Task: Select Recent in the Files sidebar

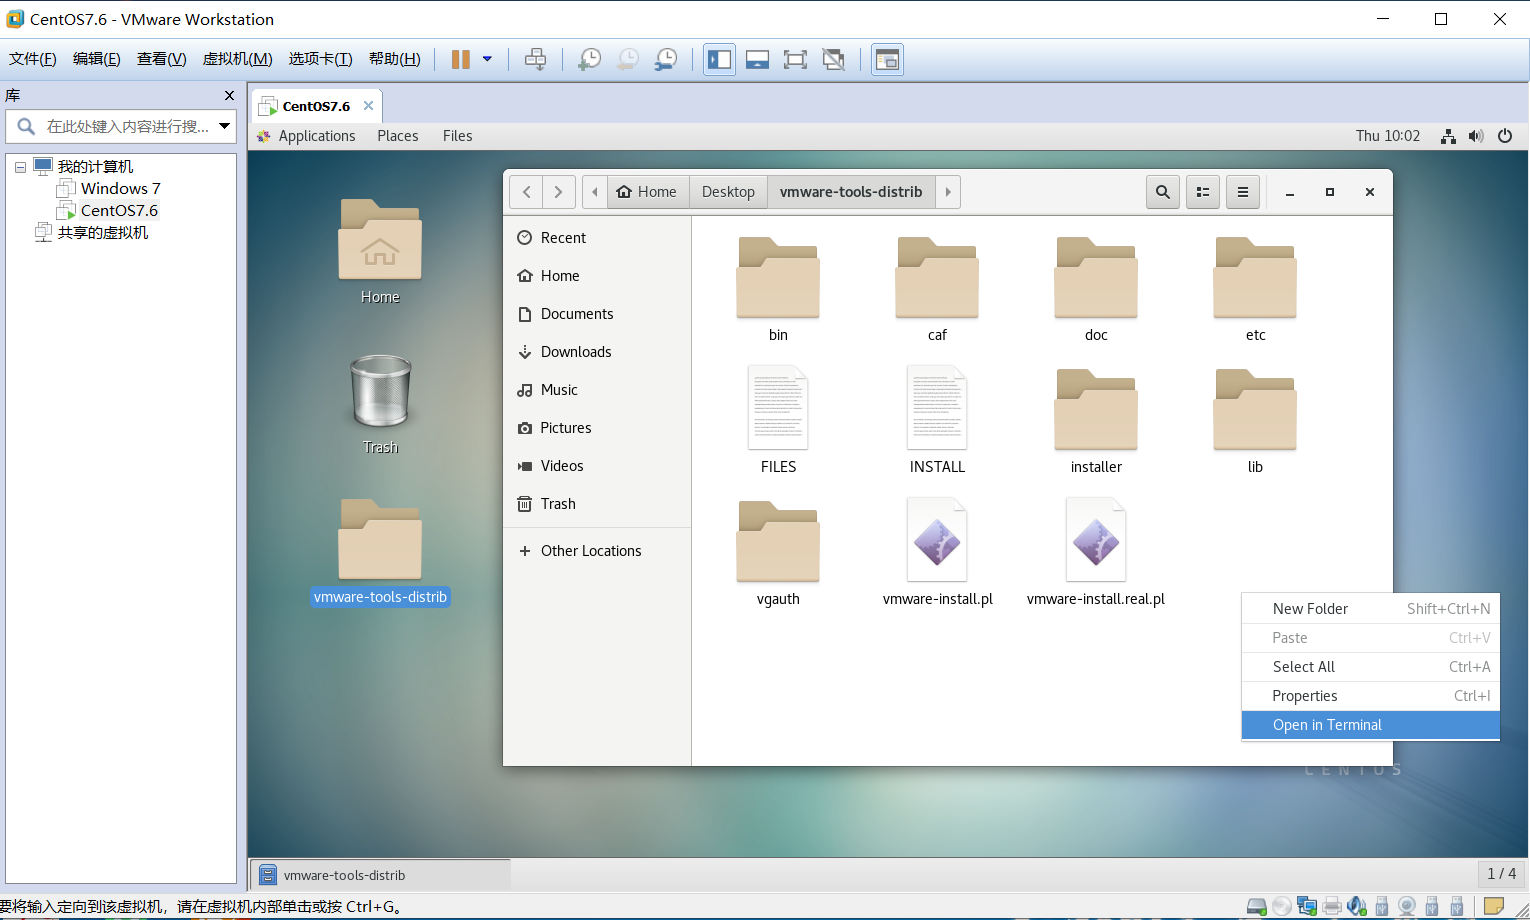Action: click(596, 238)
